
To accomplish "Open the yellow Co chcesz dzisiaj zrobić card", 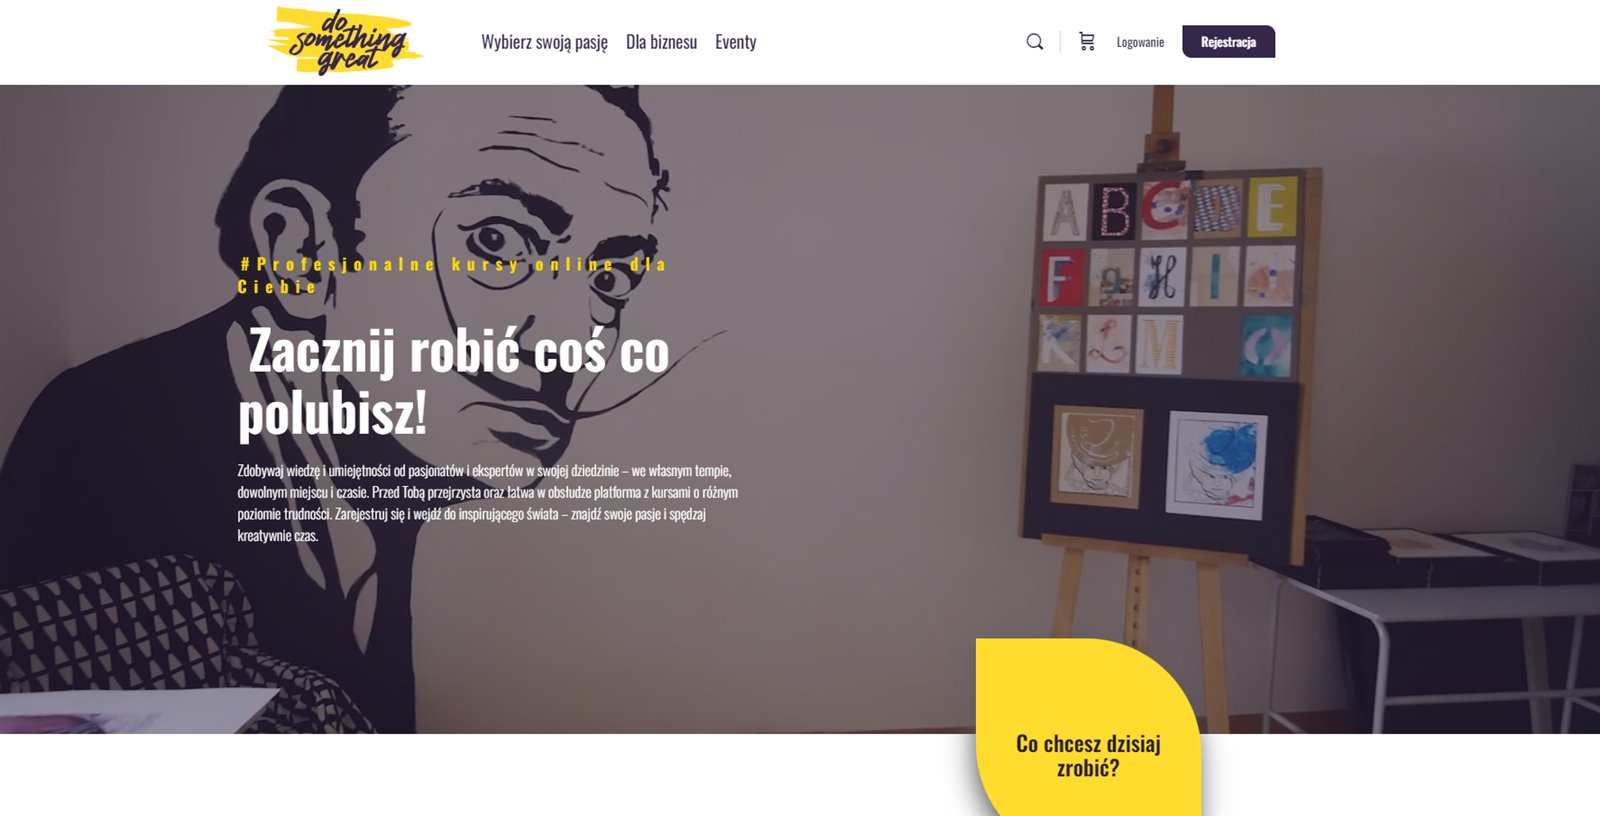I will point(1088,727).
